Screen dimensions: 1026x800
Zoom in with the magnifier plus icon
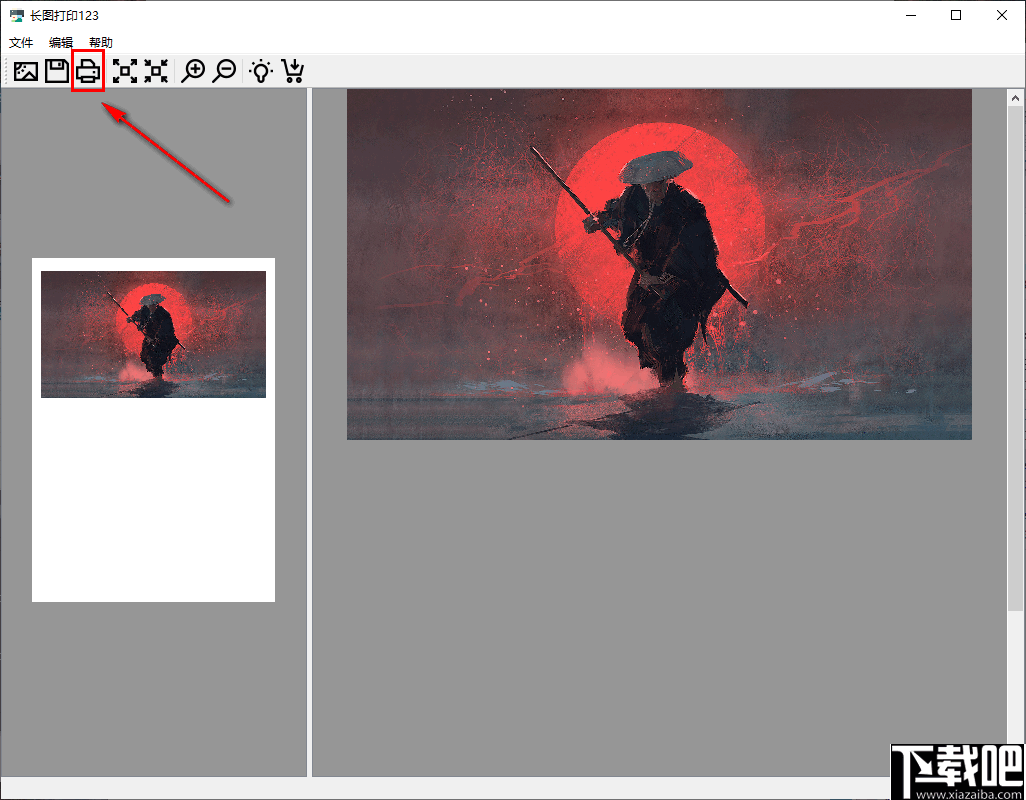click(x=193, y=71)
